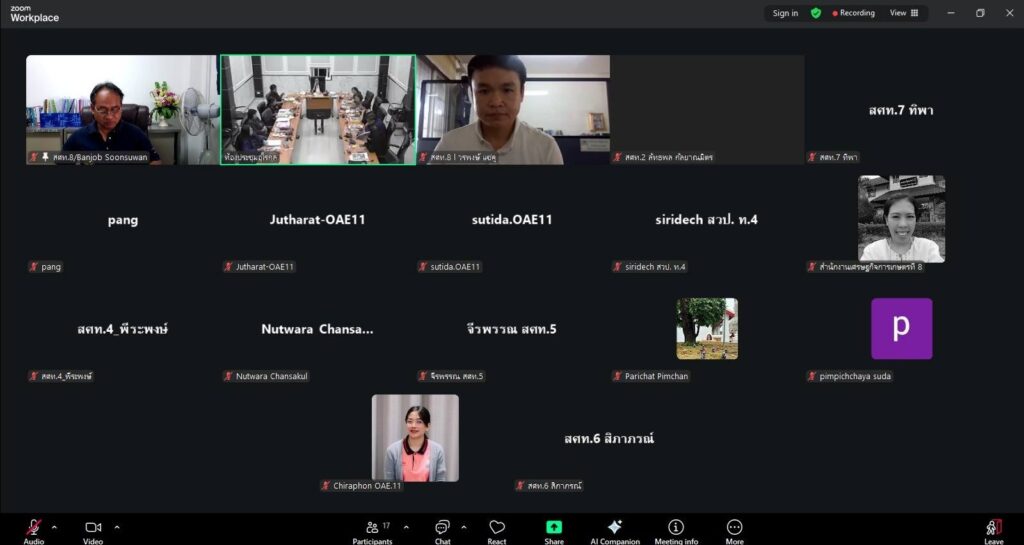
Task: Open the View layout menu
Action: click(x=904, y=13)
